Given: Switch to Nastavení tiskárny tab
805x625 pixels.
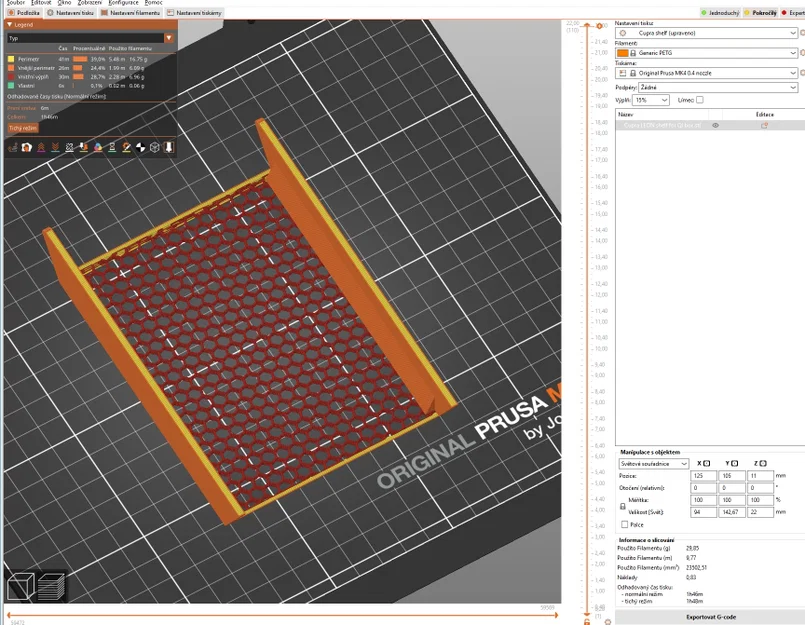Looking at the screenshot, I should [194, 12].
